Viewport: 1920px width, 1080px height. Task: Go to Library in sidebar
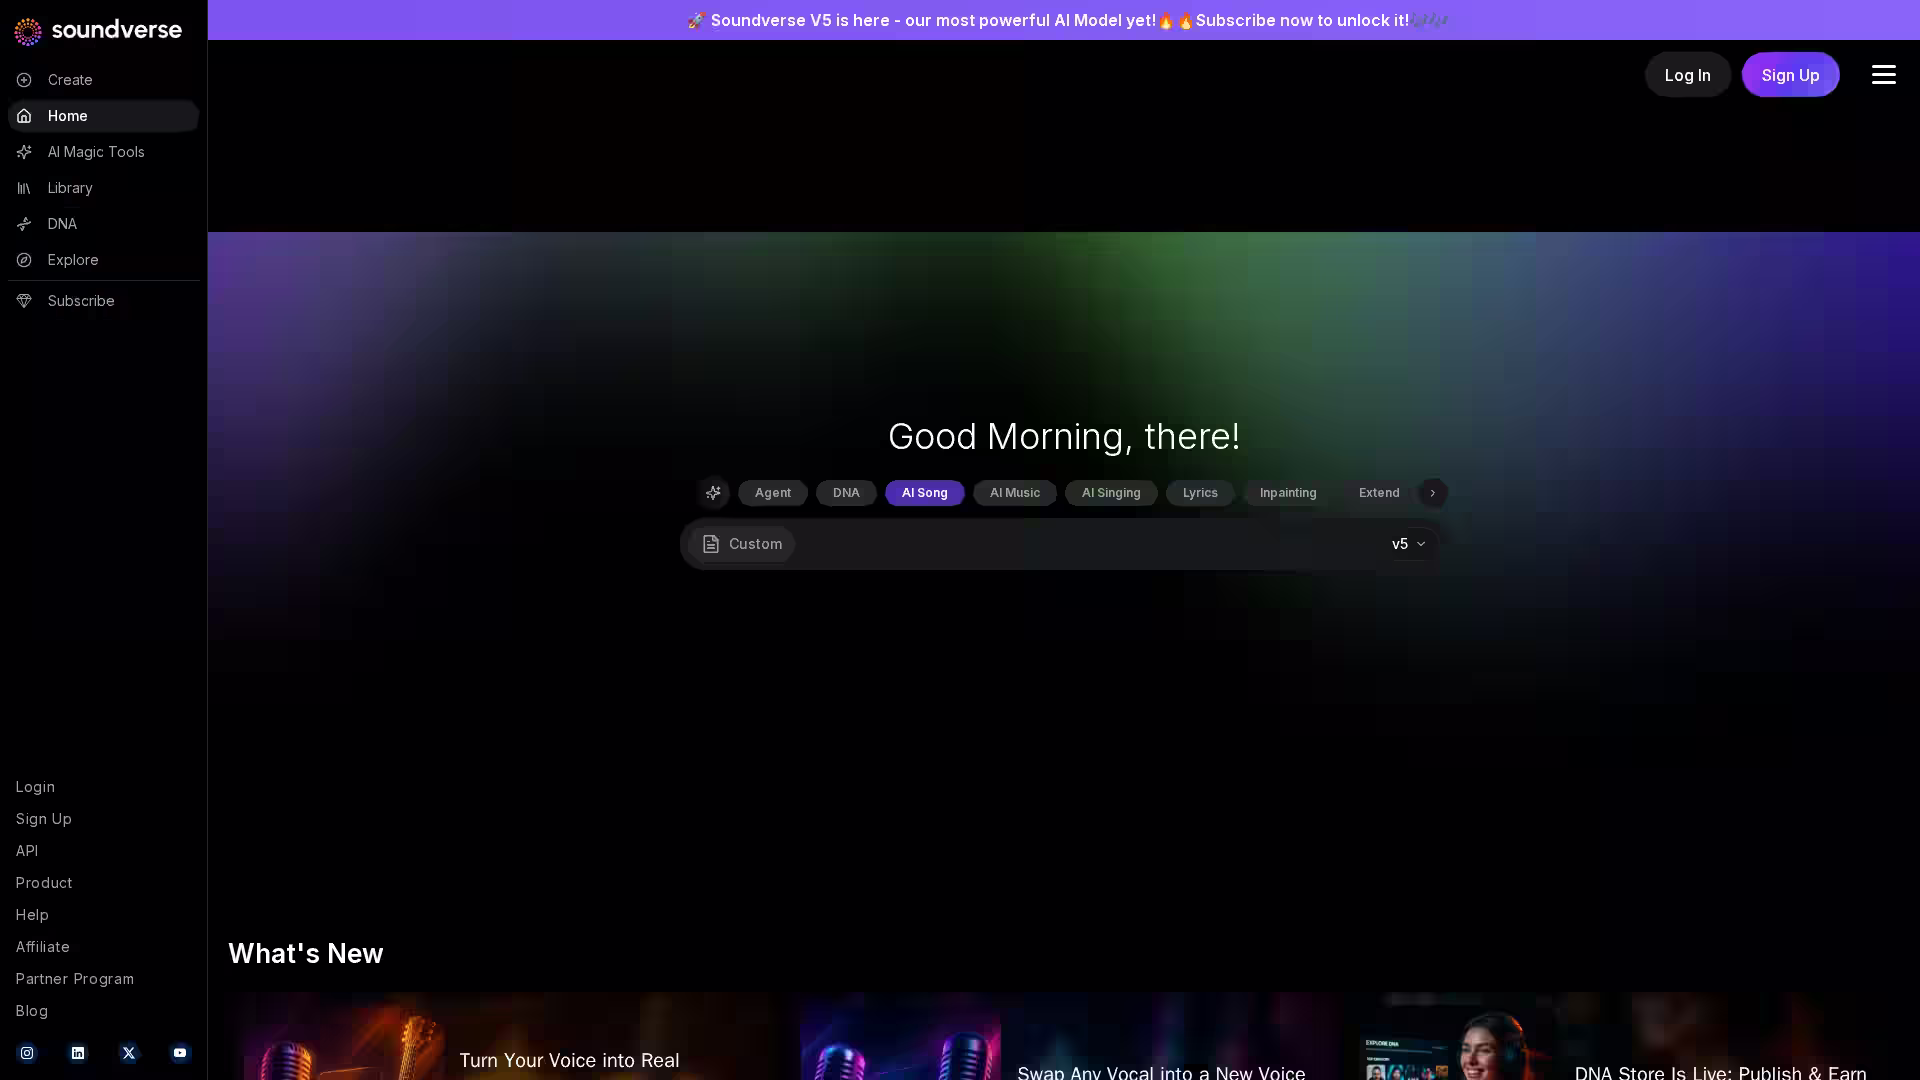(x=70, y=188)
